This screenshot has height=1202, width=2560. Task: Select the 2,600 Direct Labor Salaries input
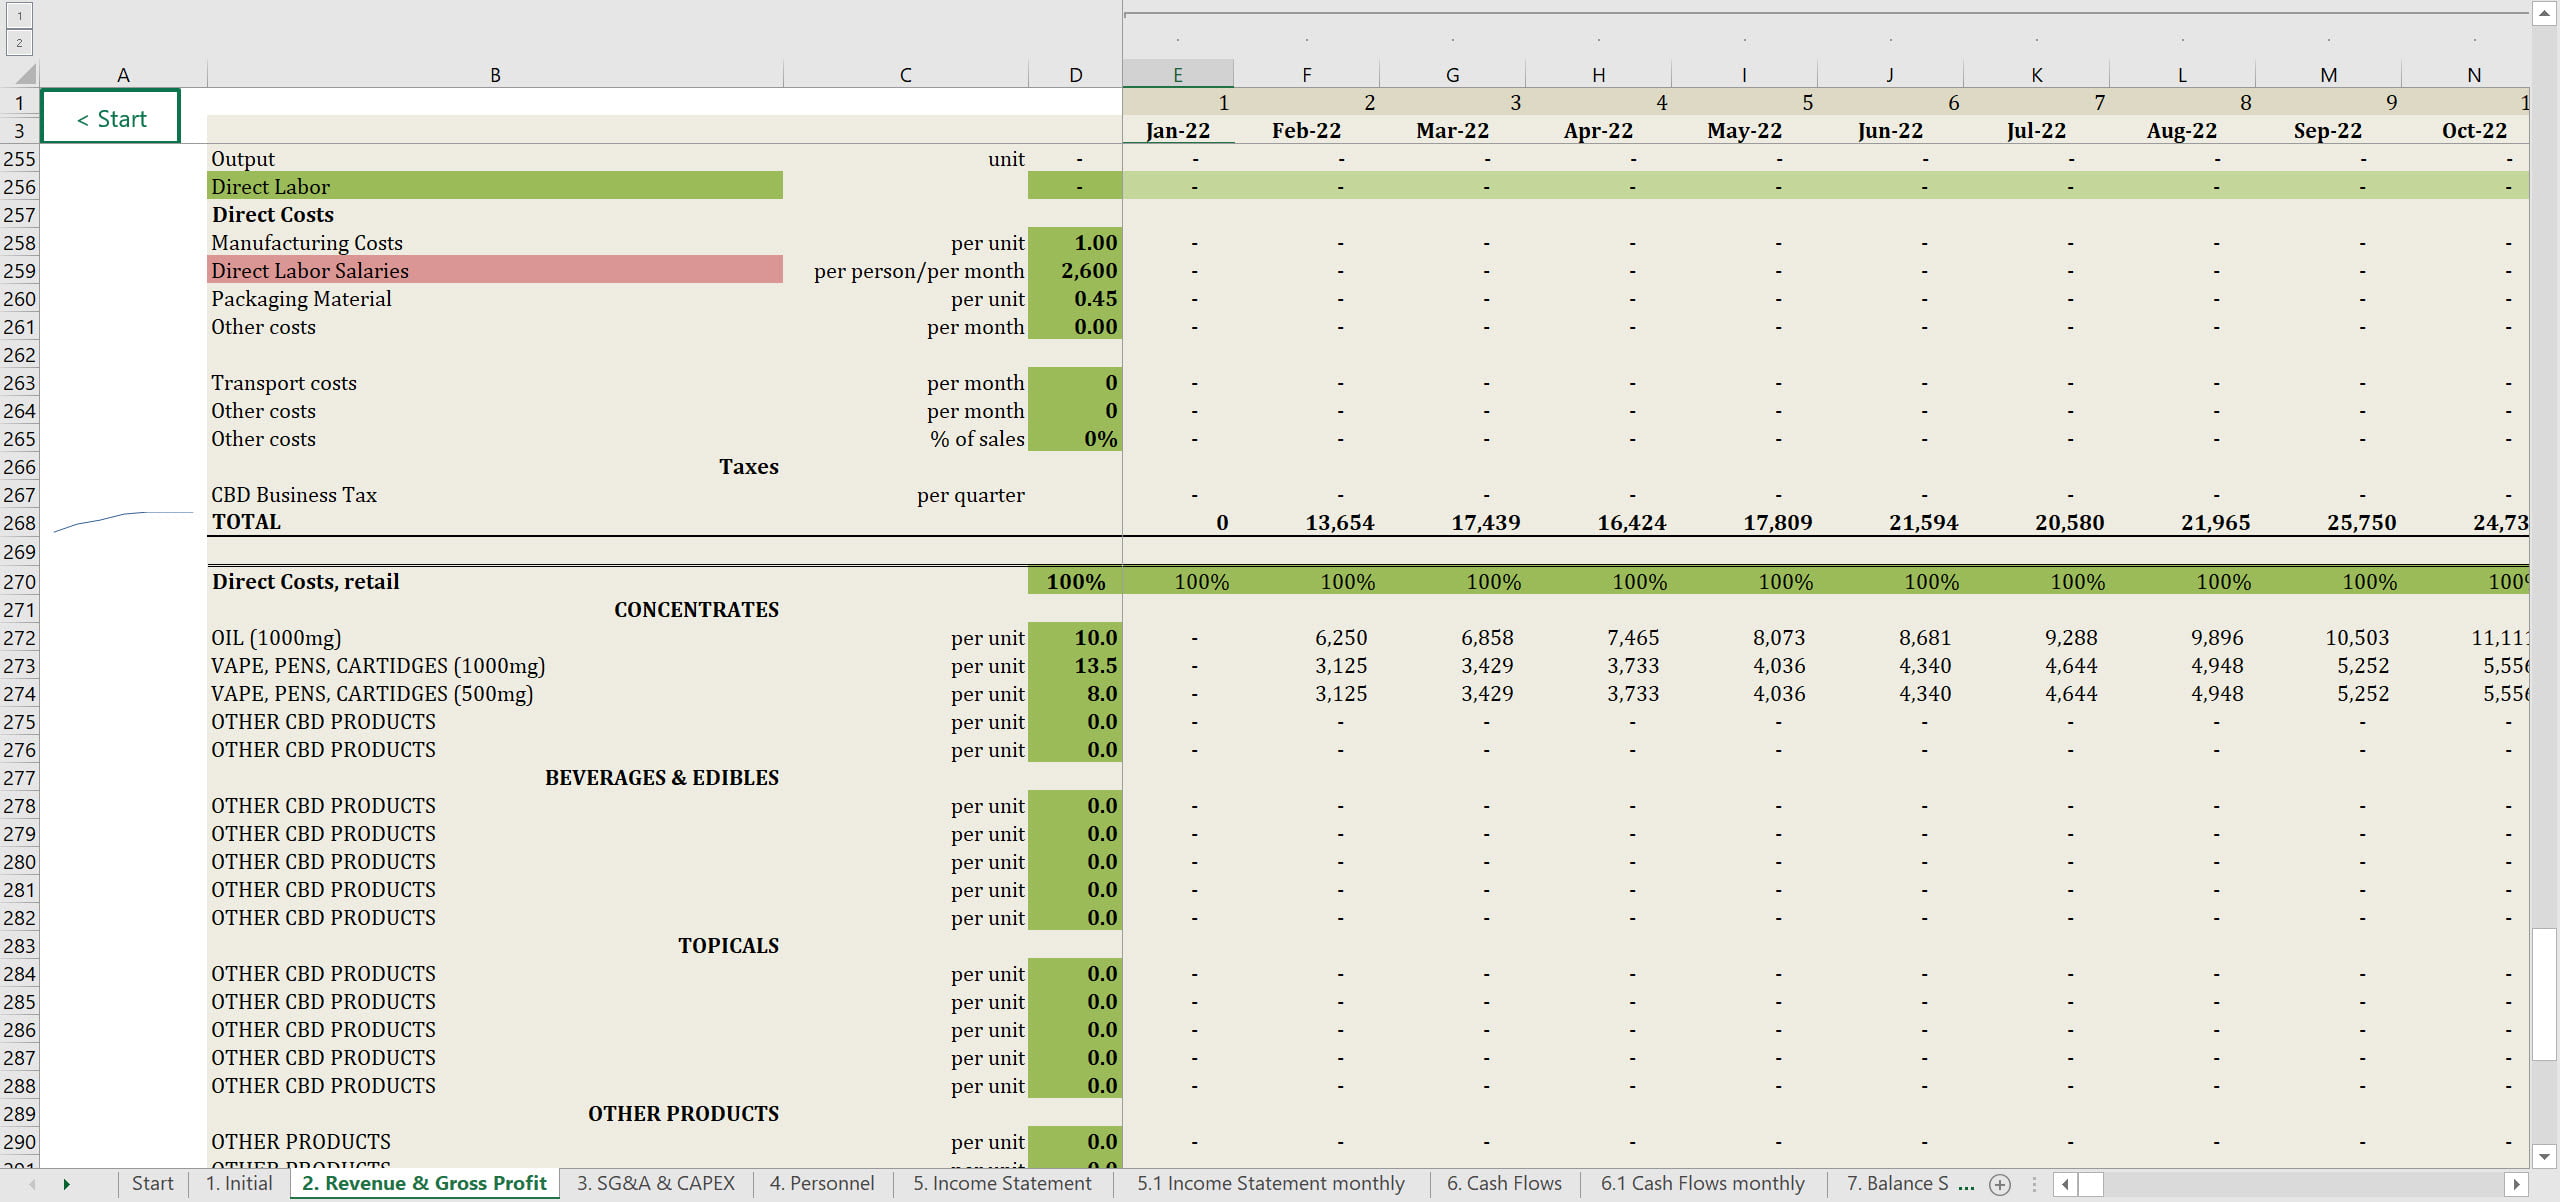click(1075, 270)
